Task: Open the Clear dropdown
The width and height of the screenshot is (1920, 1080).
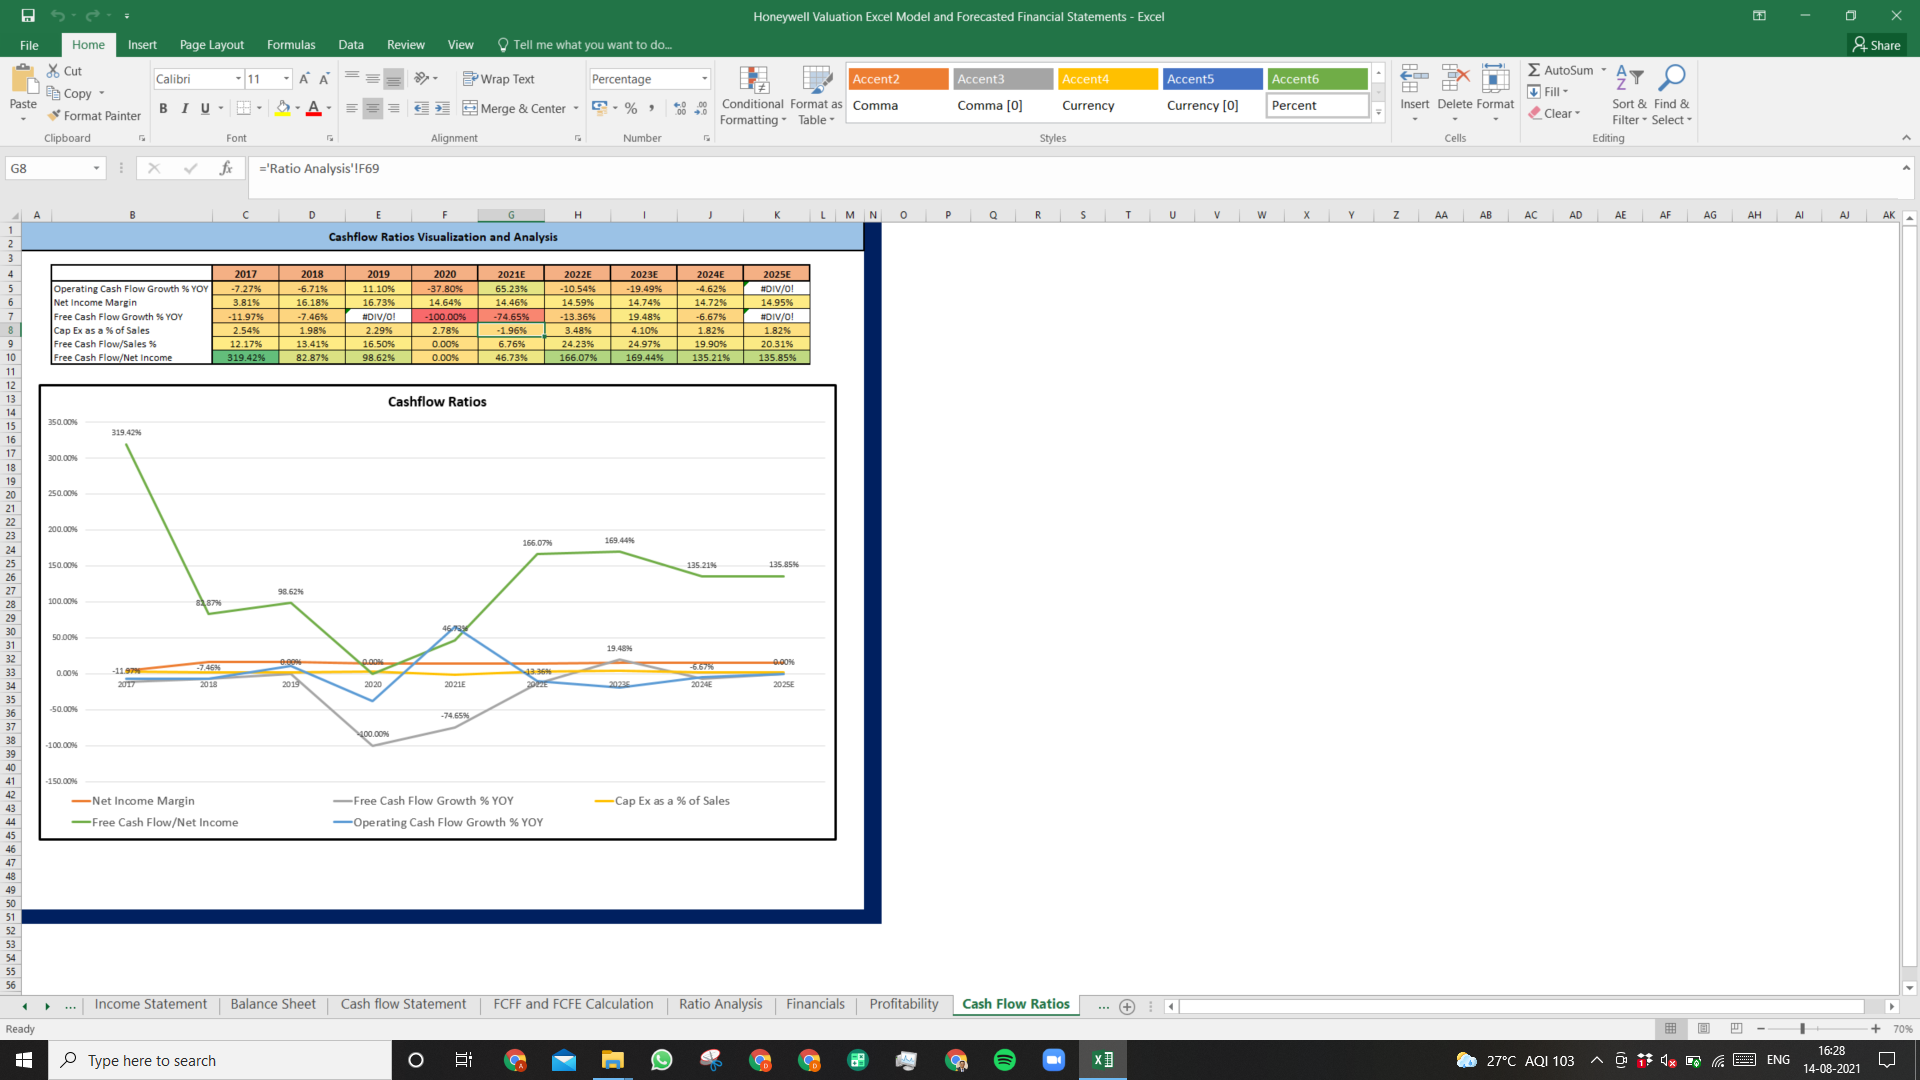Action: (1554, 113)
